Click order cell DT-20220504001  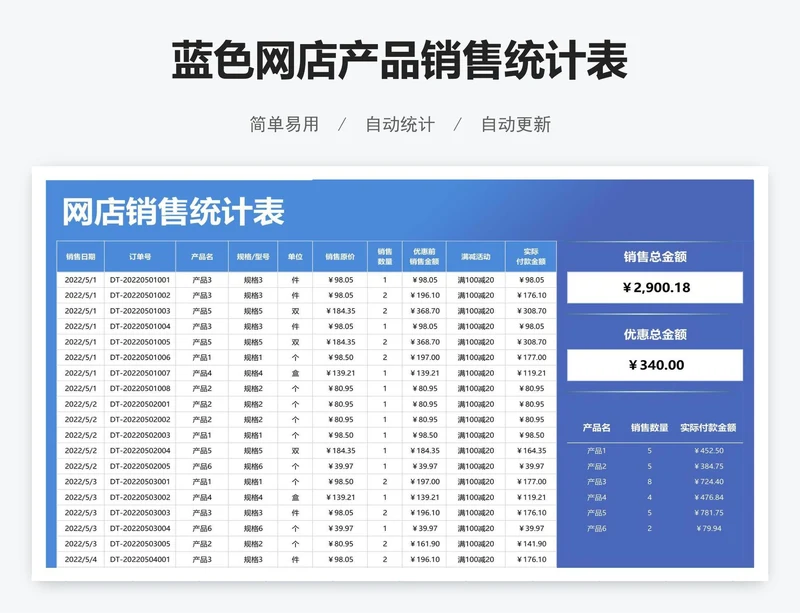click(x=140, y=559)
